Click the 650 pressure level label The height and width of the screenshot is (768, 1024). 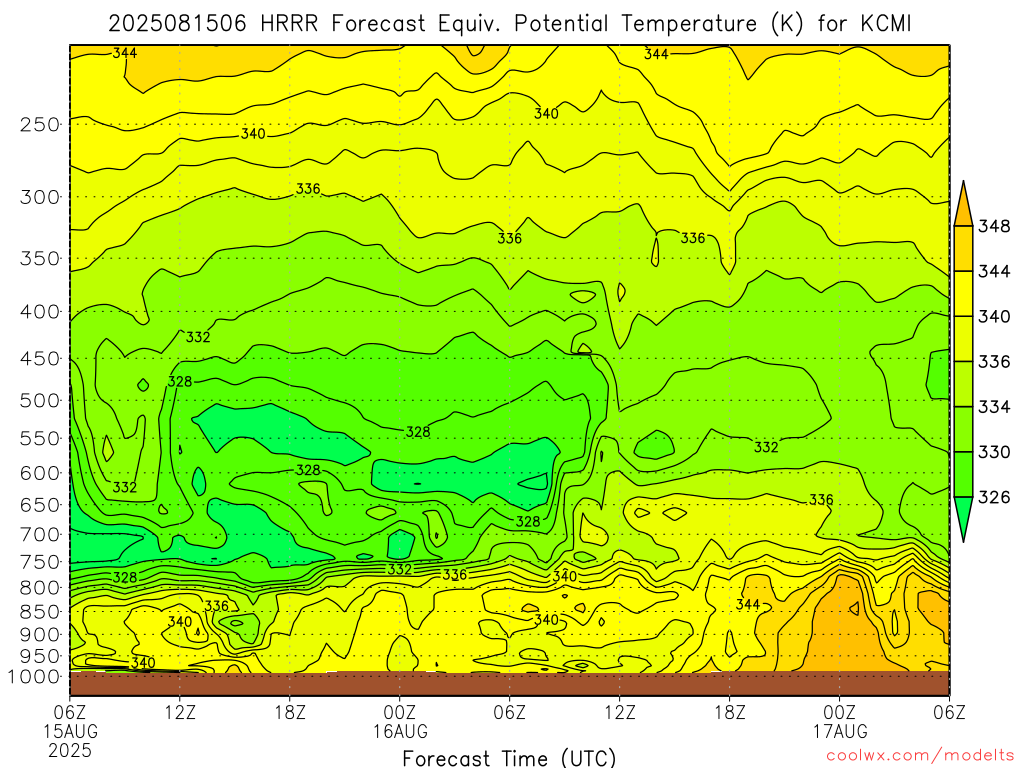click(40, 505)
